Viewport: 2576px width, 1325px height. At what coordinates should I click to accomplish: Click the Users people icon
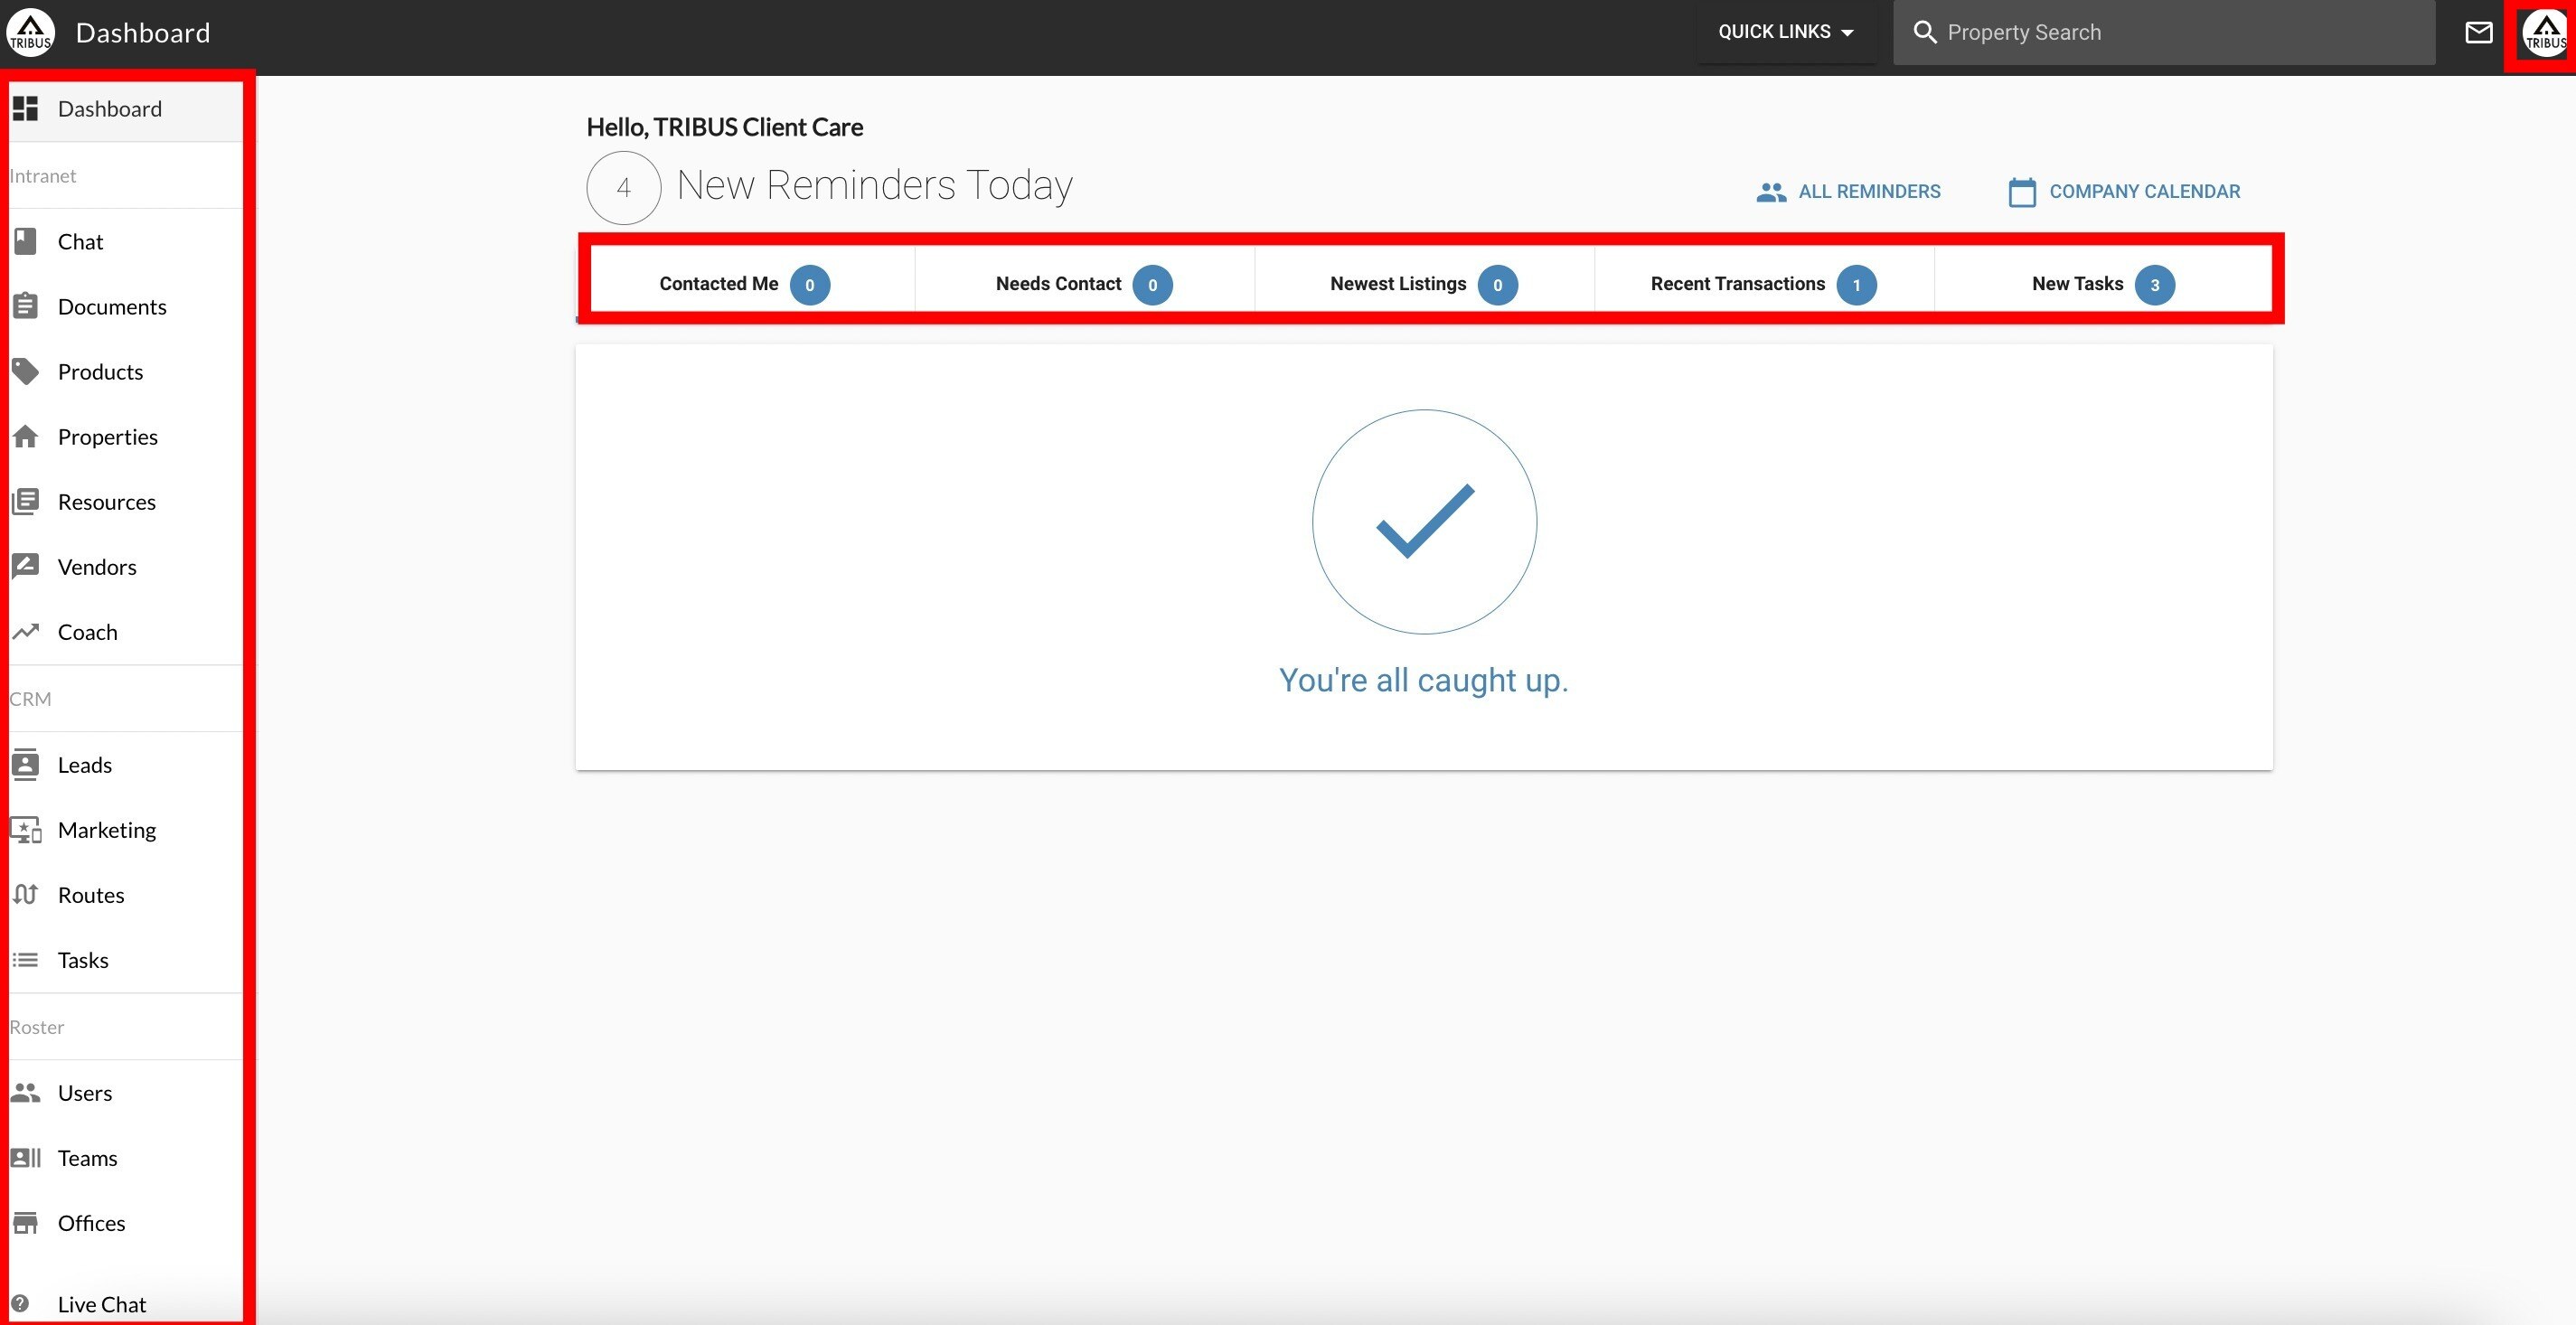tap(25, 1092)
